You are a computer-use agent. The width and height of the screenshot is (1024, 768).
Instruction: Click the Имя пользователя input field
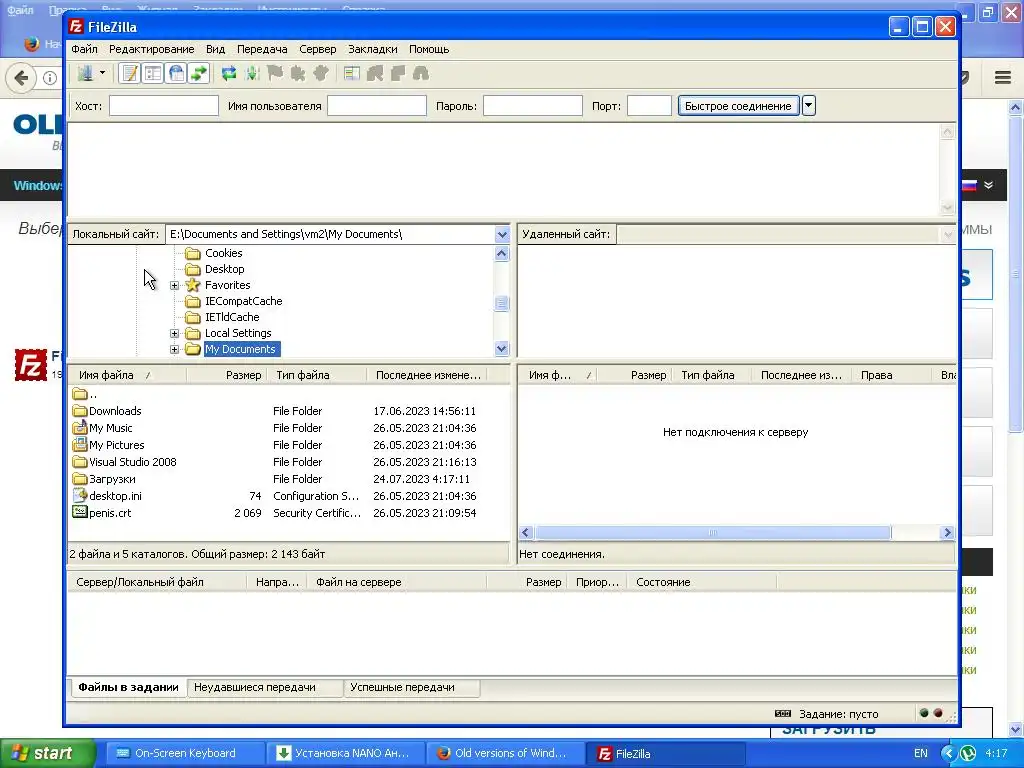pos(377,106)
